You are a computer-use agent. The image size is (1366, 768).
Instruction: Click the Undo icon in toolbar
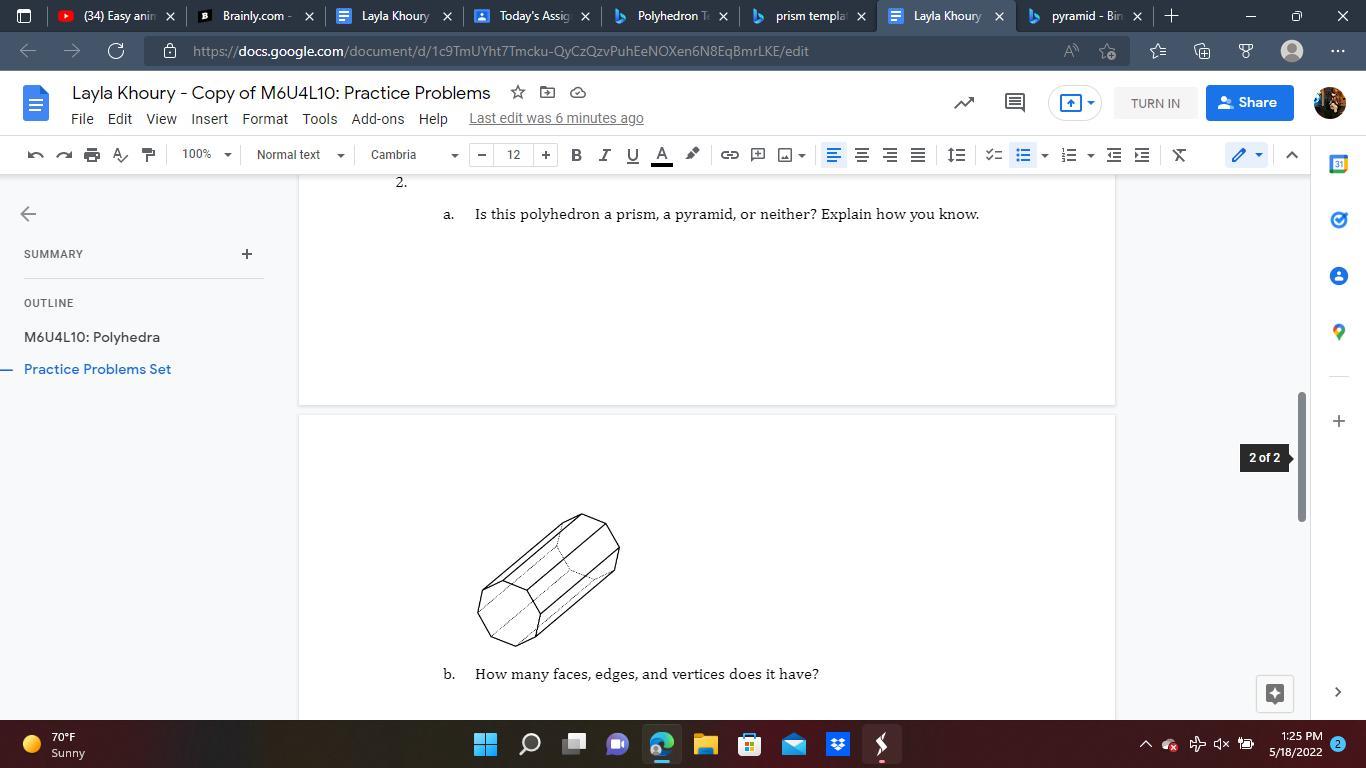click(36, 155)
